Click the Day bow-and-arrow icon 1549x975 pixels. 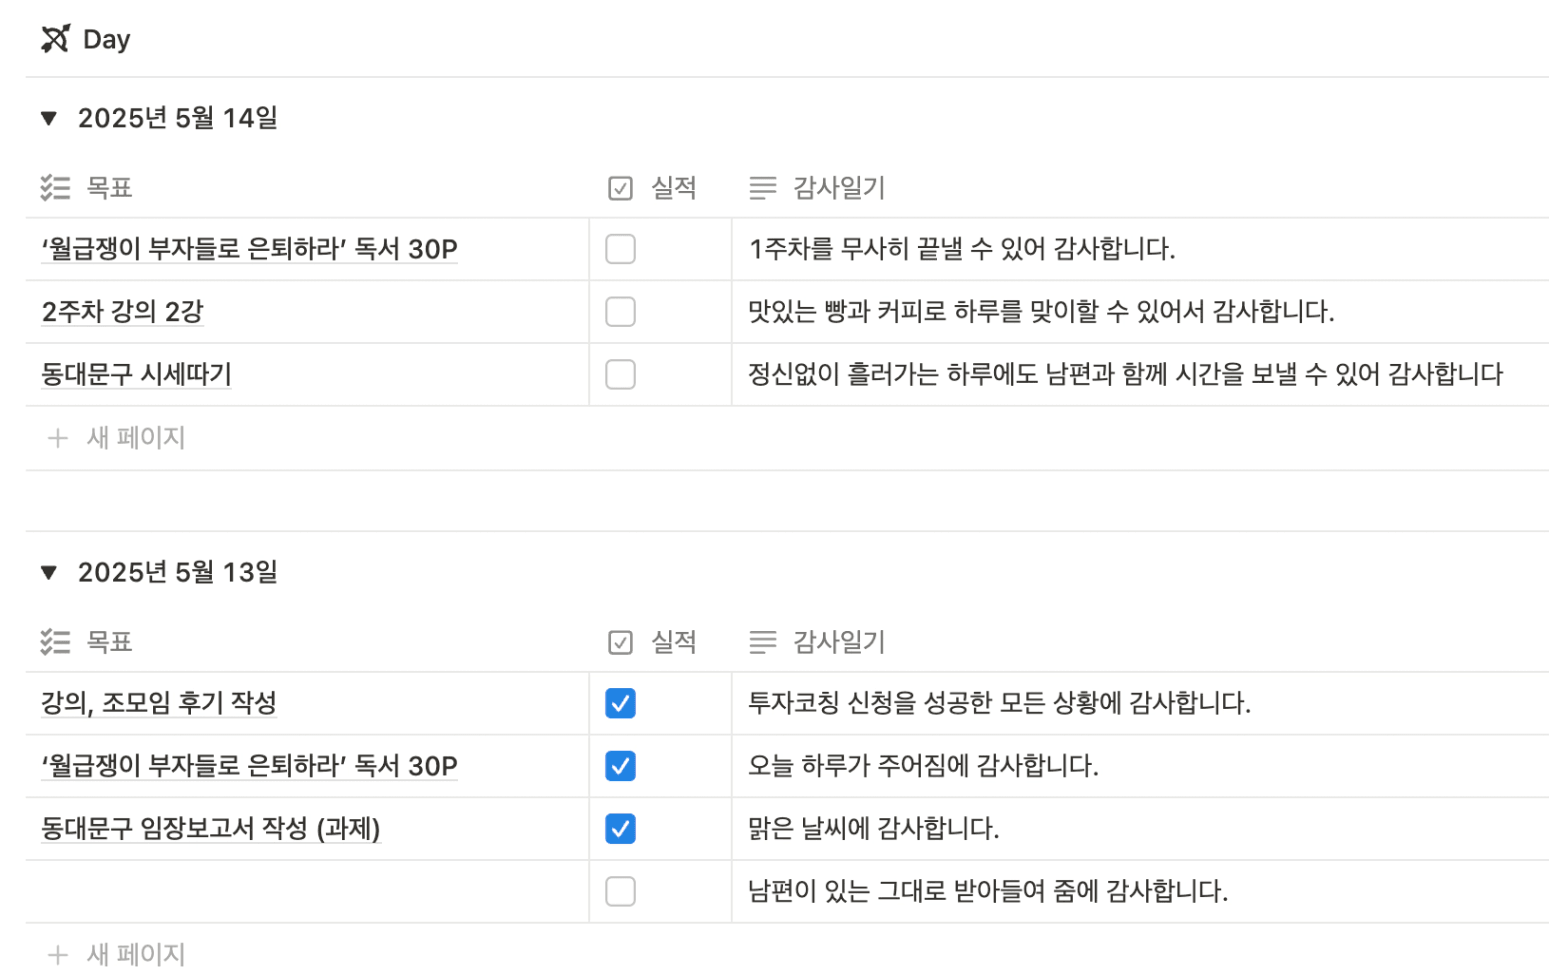pyautogui.click(x=55, y=39)
